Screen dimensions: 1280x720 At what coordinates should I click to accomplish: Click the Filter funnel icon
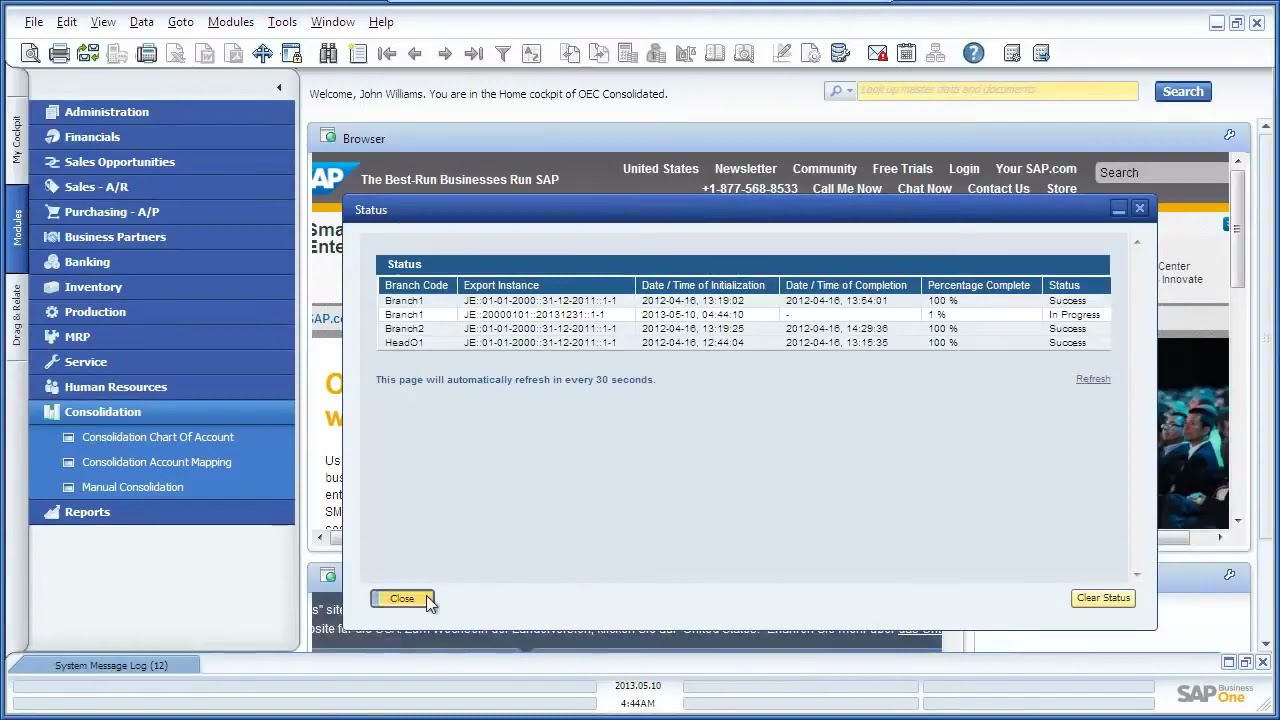tap(503, 53)
